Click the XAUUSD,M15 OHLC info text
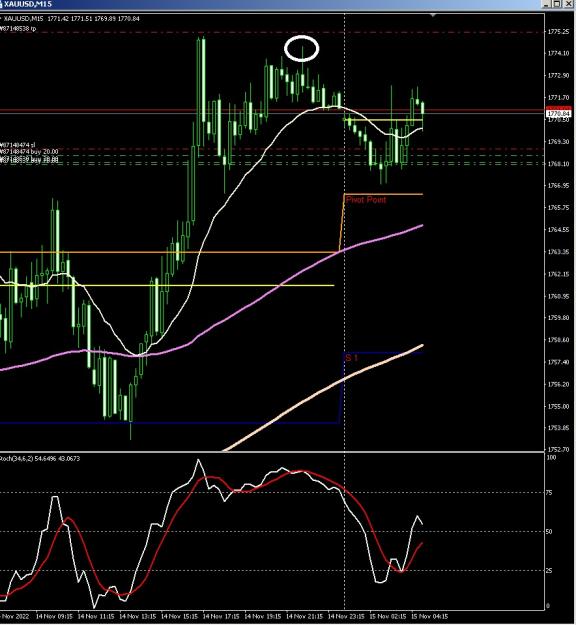The image size is (576, 625). click(72, 18)
